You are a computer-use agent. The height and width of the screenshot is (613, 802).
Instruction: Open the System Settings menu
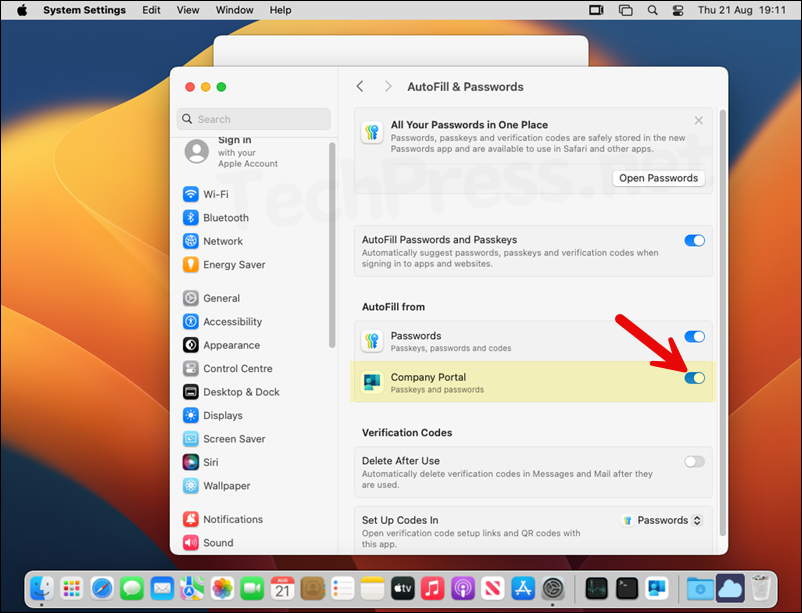coord(84,10)
